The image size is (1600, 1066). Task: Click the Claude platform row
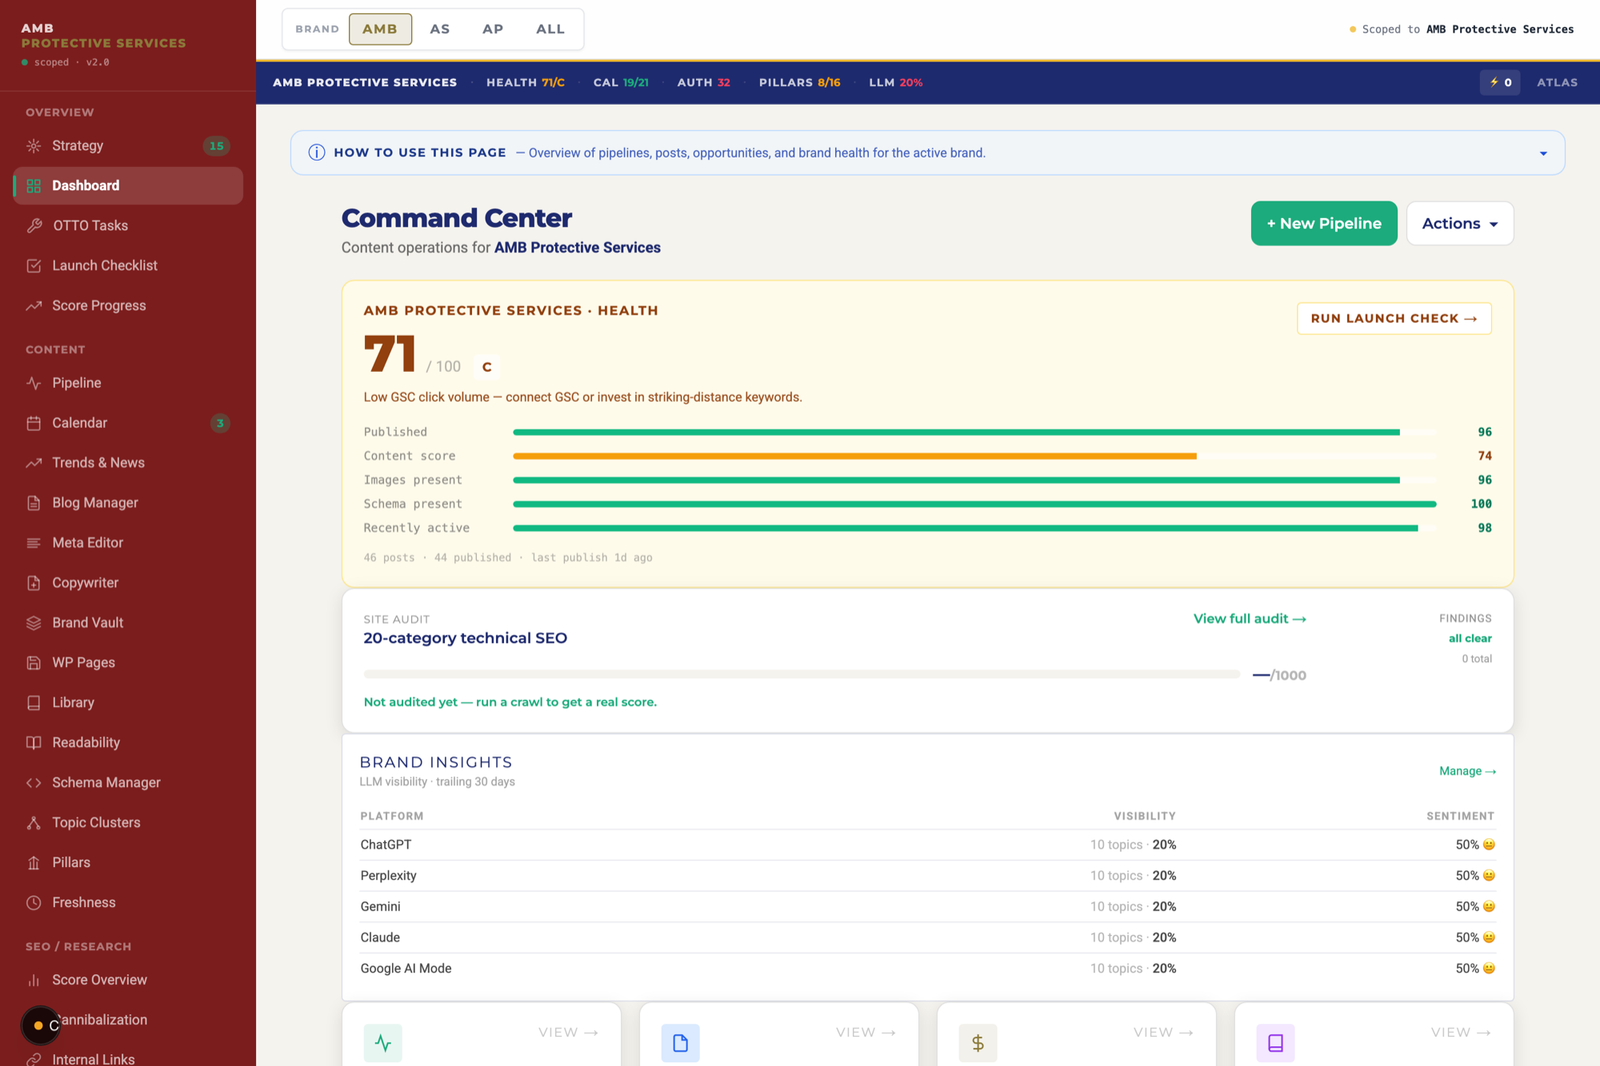tap(927, 938)
